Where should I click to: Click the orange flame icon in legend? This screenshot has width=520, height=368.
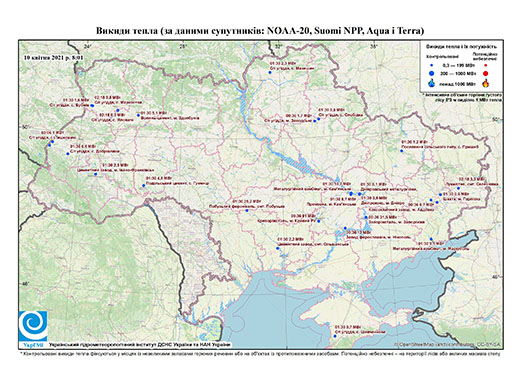tap(485, 83)
